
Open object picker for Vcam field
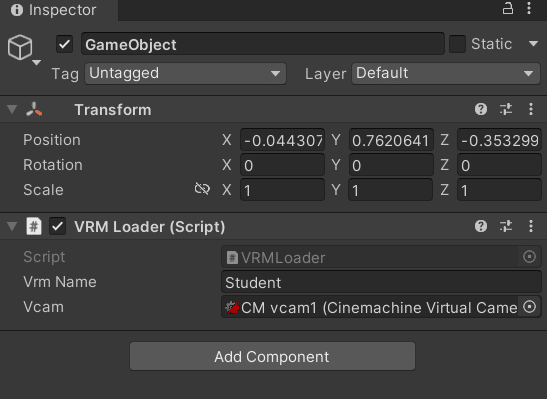click(x=529, y=307)
